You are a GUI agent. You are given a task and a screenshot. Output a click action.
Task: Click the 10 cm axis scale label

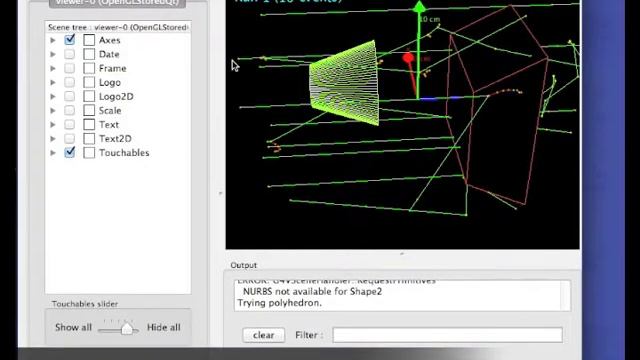click(x=430, y=19)
